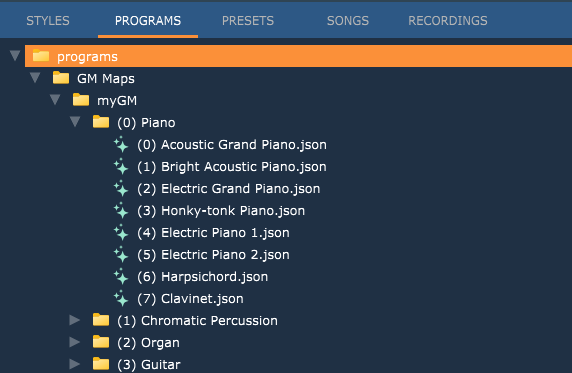
Task: Expand the (1) Chromatic Percussion folder
Action: pyautogui.click(x=75, y=320)
